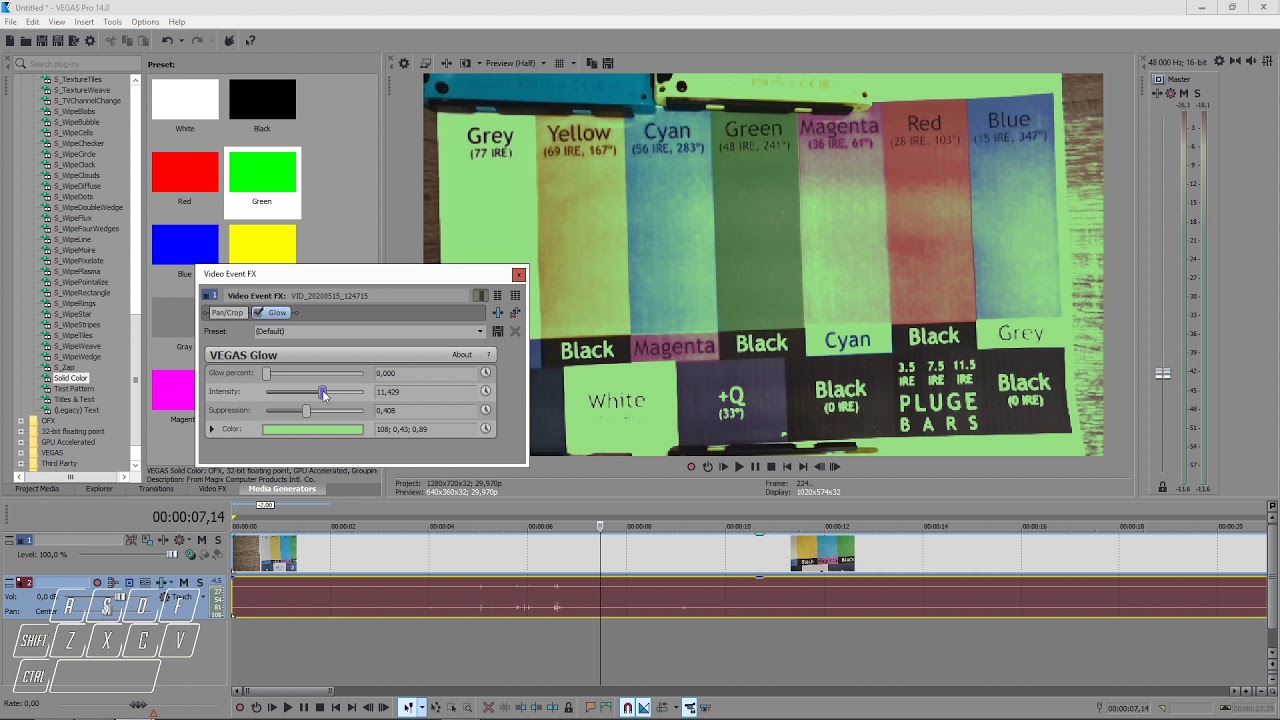Viewport: 1280px width, 720px height.
Task: Open the Options menu
Action: coord(145,22)
